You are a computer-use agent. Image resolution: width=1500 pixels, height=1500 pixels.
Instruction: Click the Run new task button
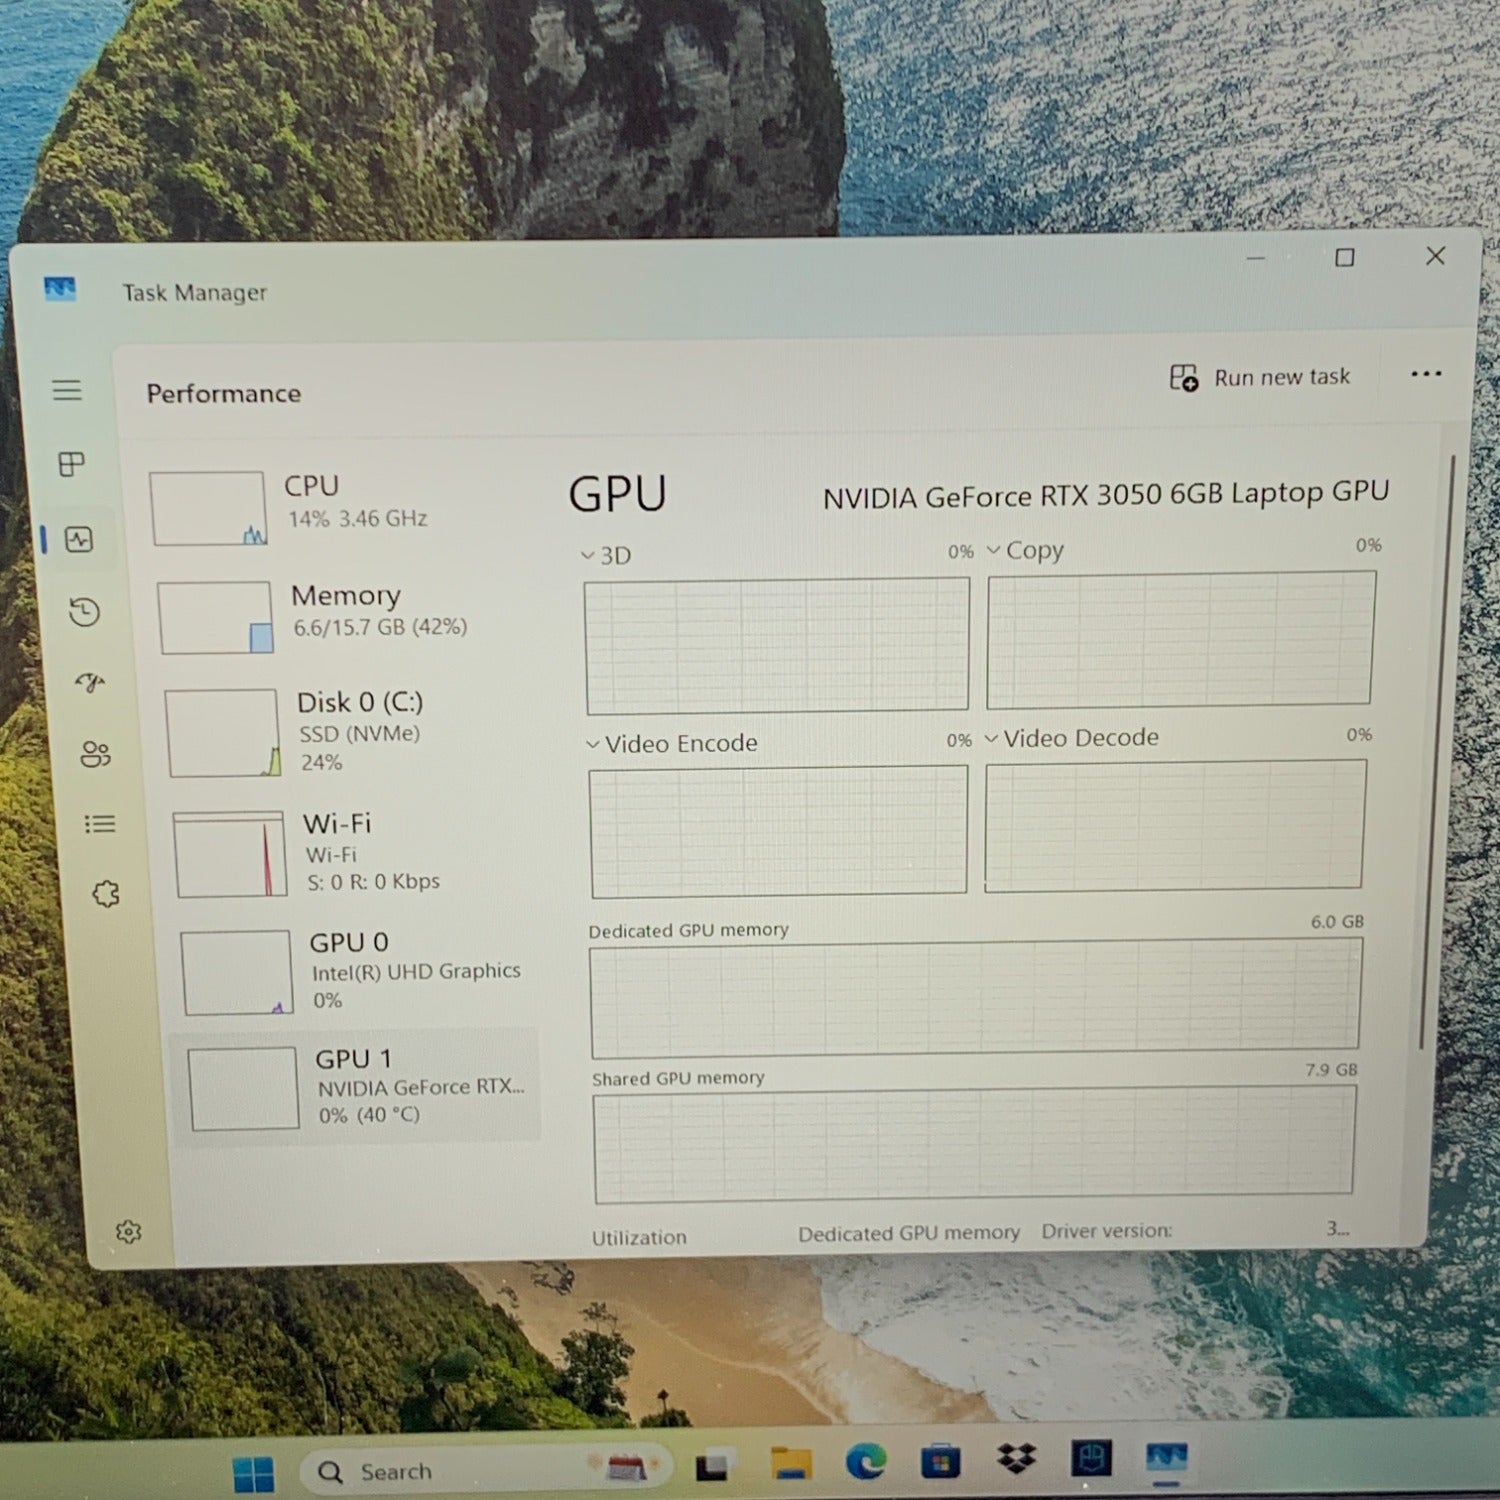pos(1260,377)
